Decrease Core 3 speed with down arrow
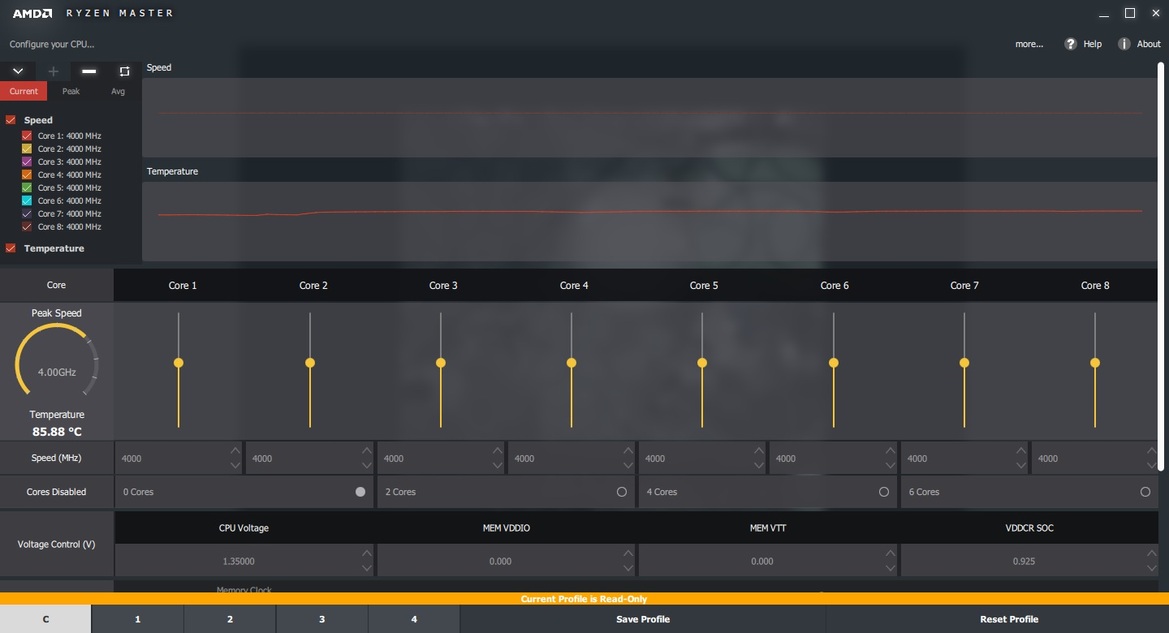This screenshot has height=633, width=1169. (497, 465)
